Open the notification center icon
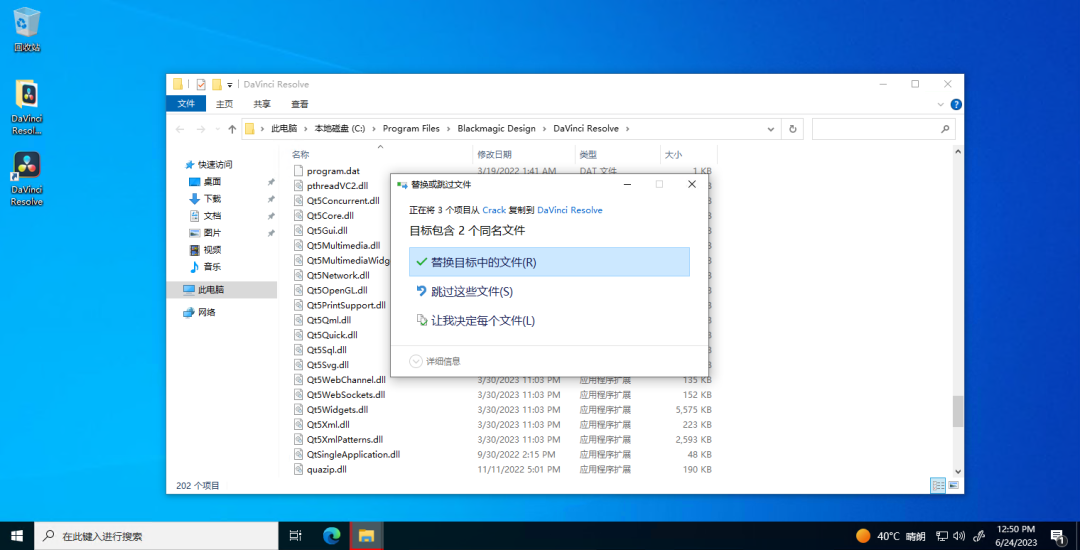Viewport: 1080px width, 550px height. tap(1056, 536)
